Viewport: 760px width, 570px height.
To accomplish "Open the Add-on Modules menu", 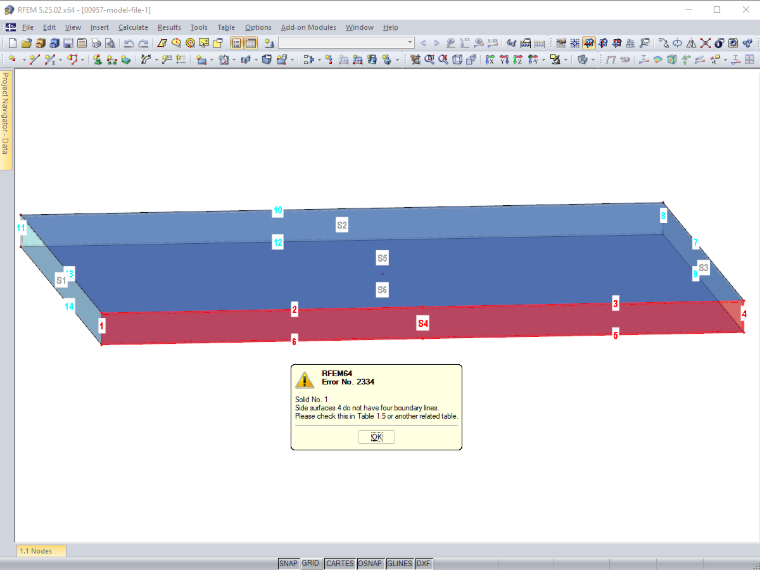I will coord(309,28).
